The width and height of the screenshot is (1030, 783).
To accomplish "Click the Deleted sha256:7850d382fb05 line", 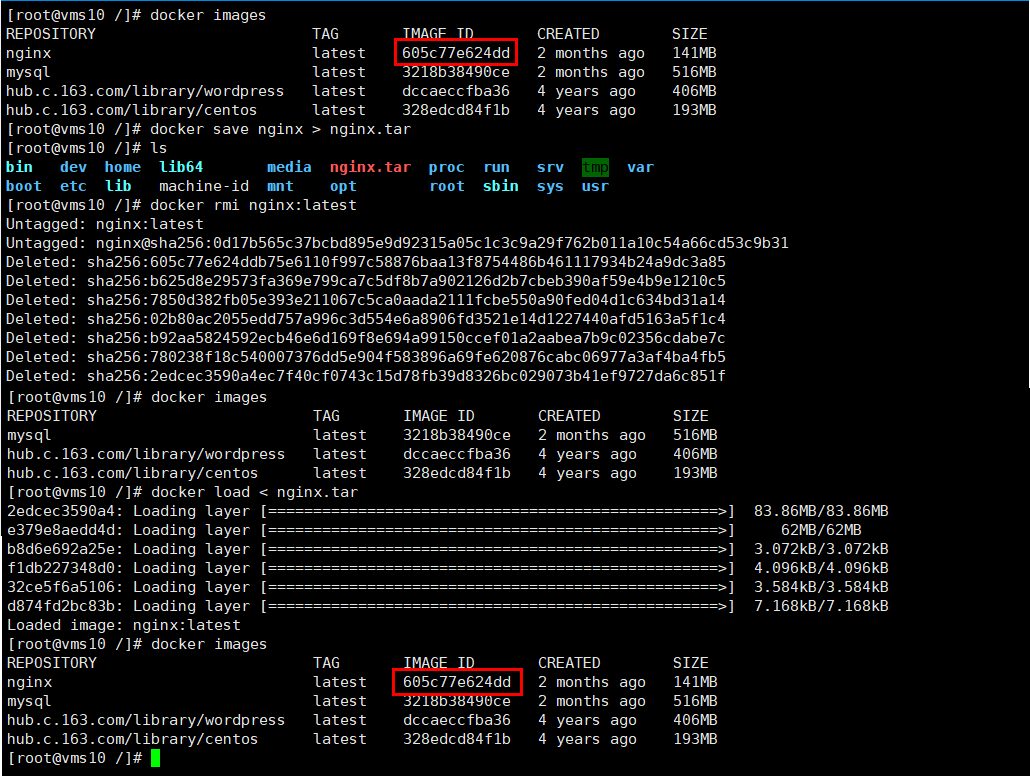I will coord(366,301).
